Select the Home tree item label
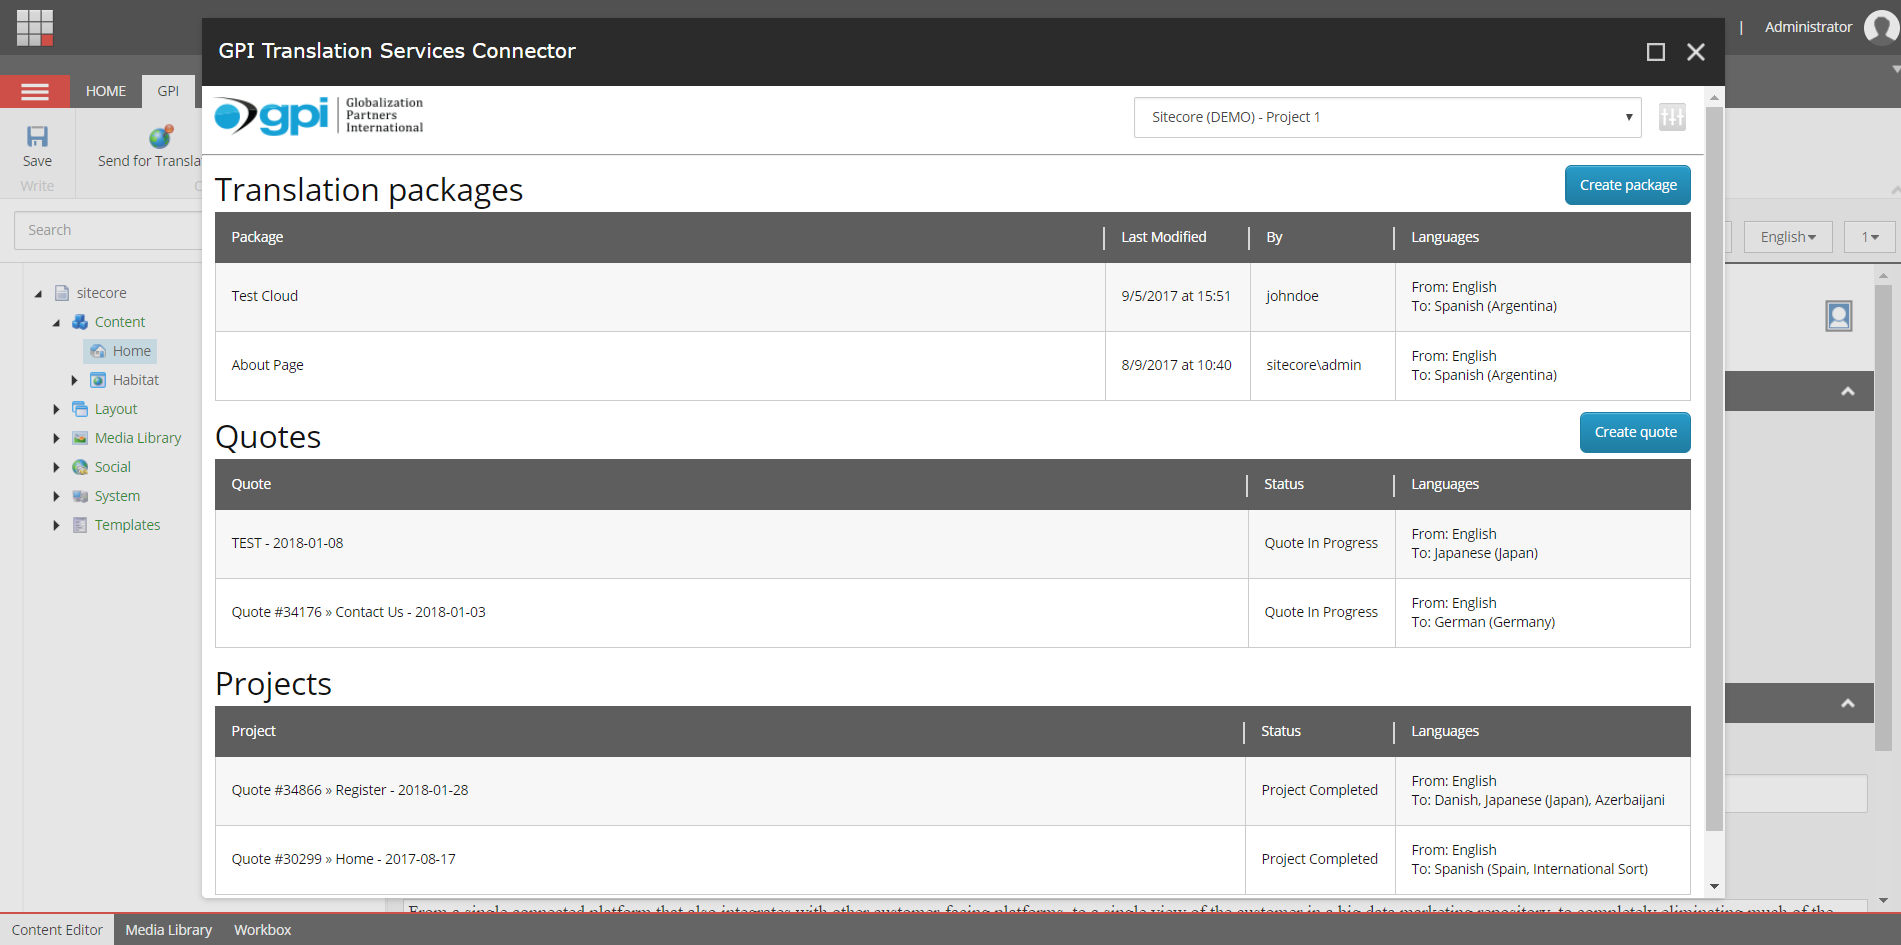Viewport: 1901px width, 945px height. pyautogui.click(x=132, y=351)
